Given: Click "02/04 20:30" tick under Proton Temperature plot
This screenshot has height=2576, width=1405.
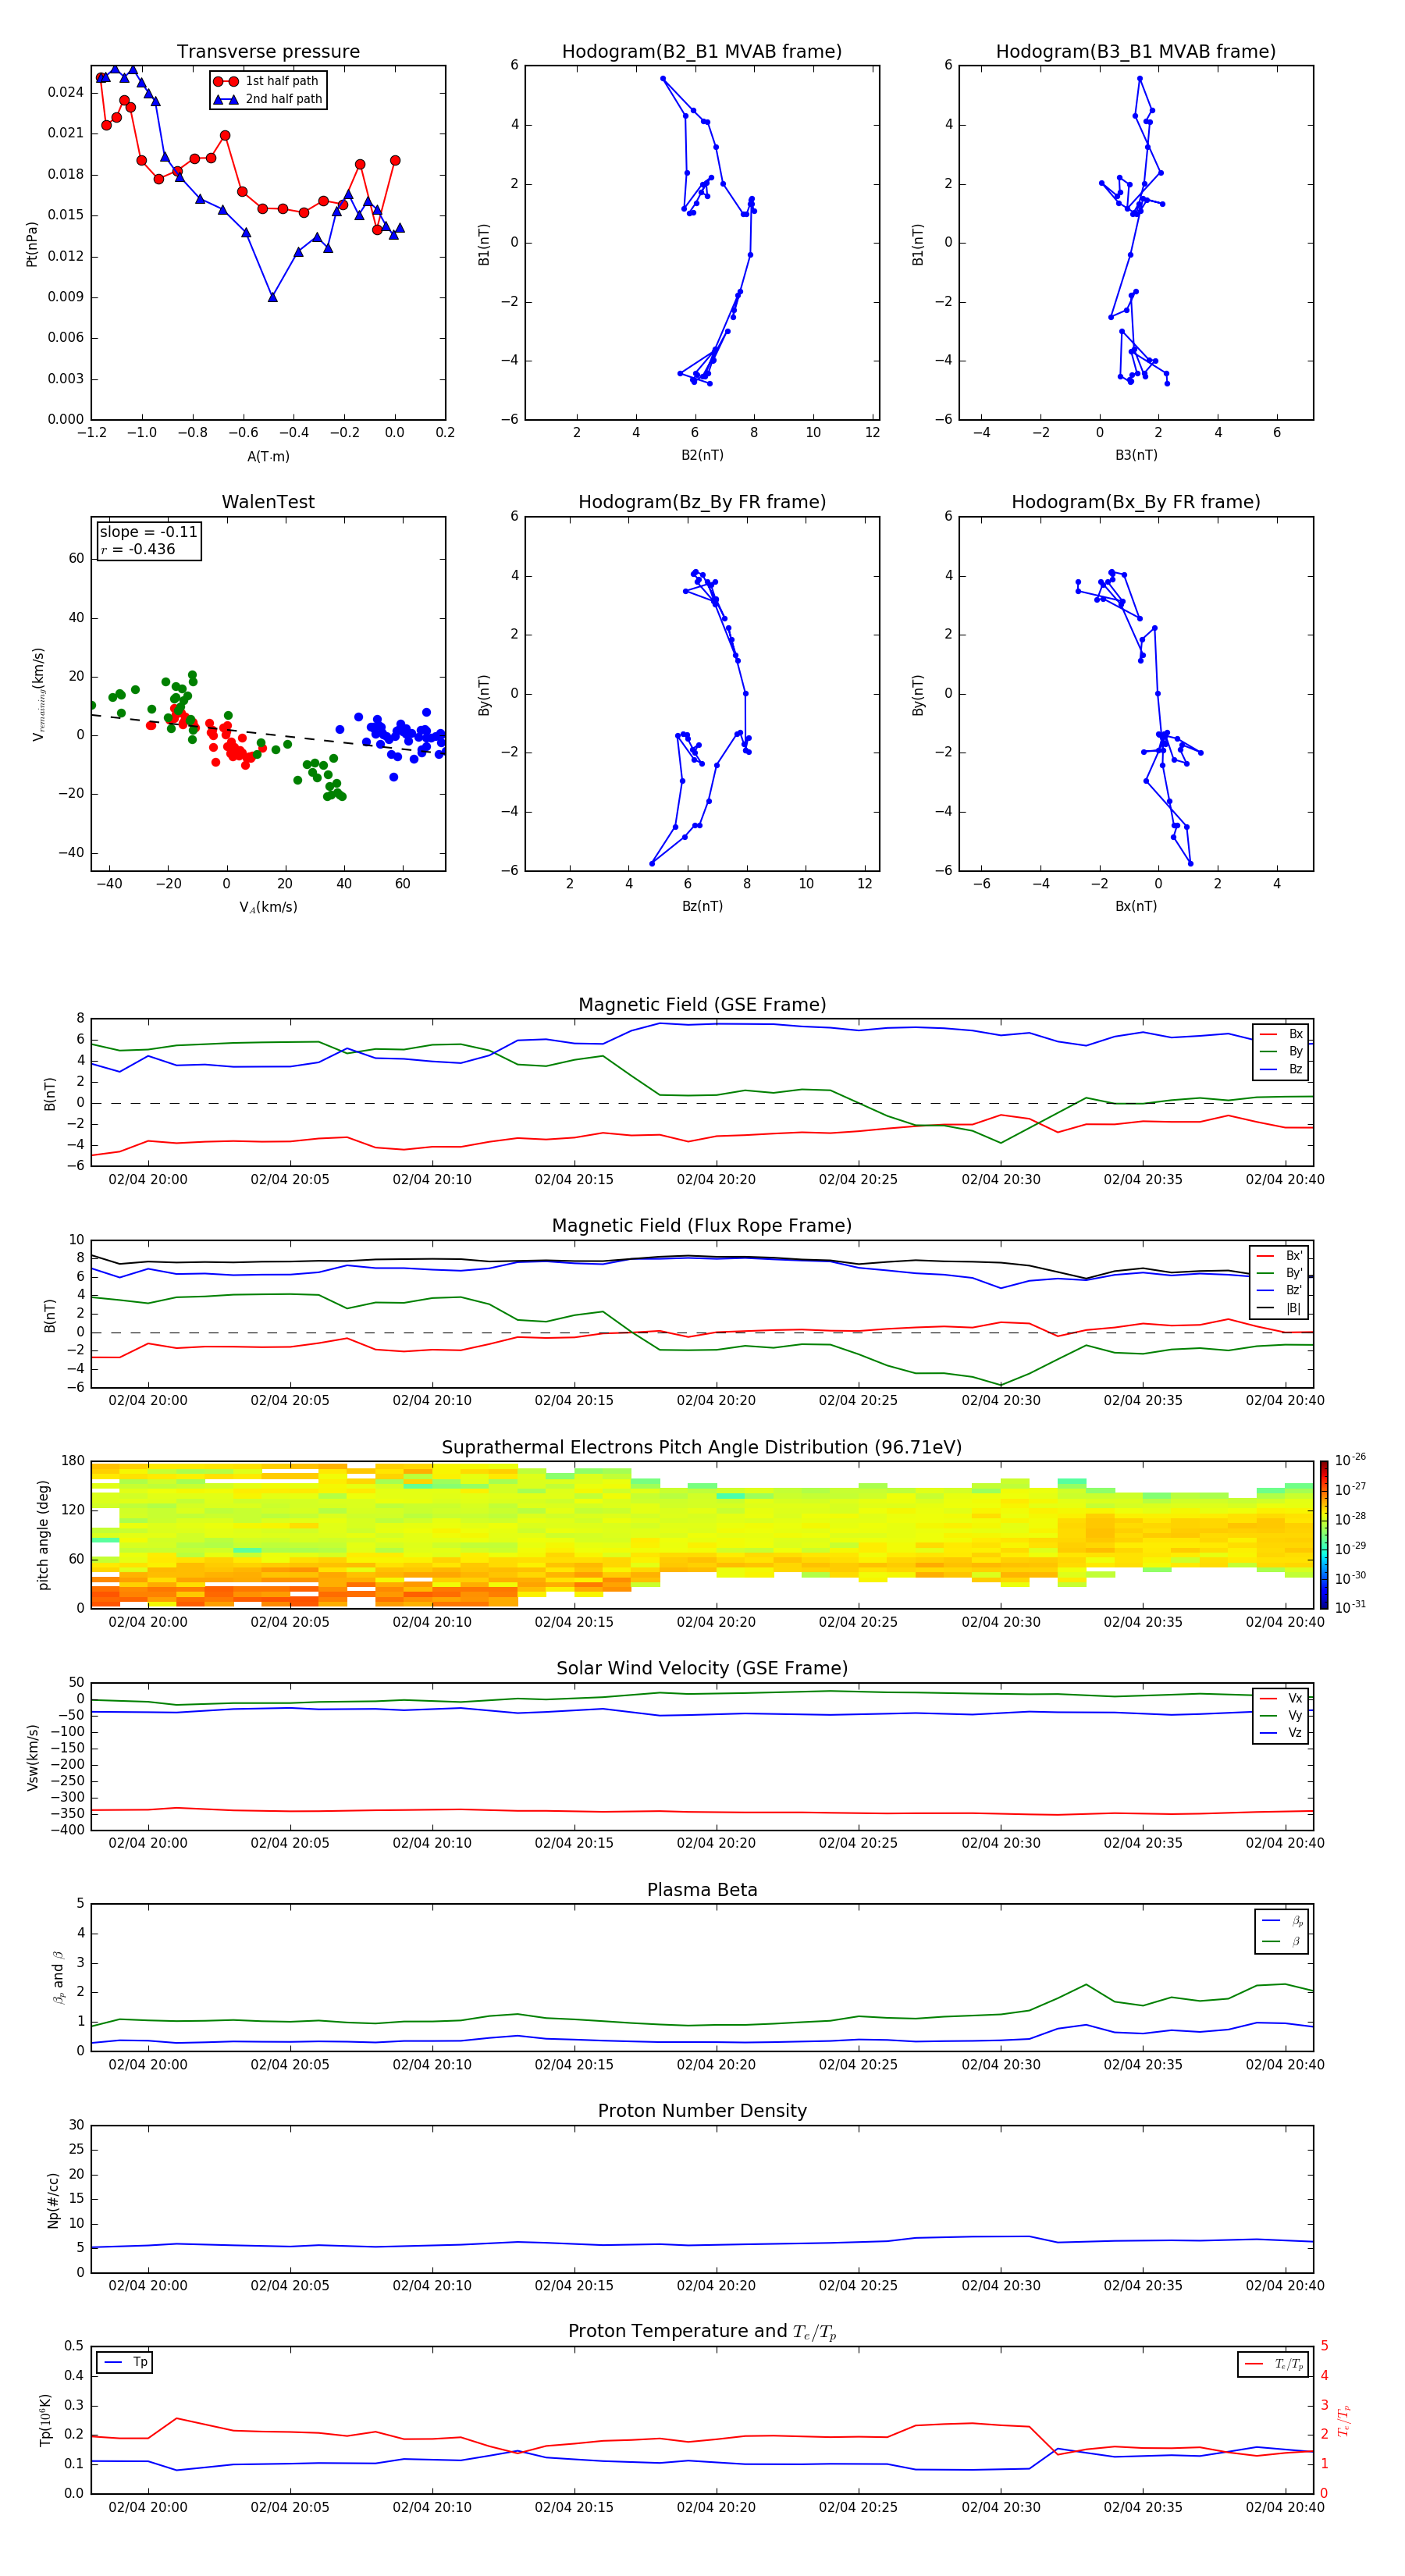Looking at the screenshot, I should coord(1000,2507).
